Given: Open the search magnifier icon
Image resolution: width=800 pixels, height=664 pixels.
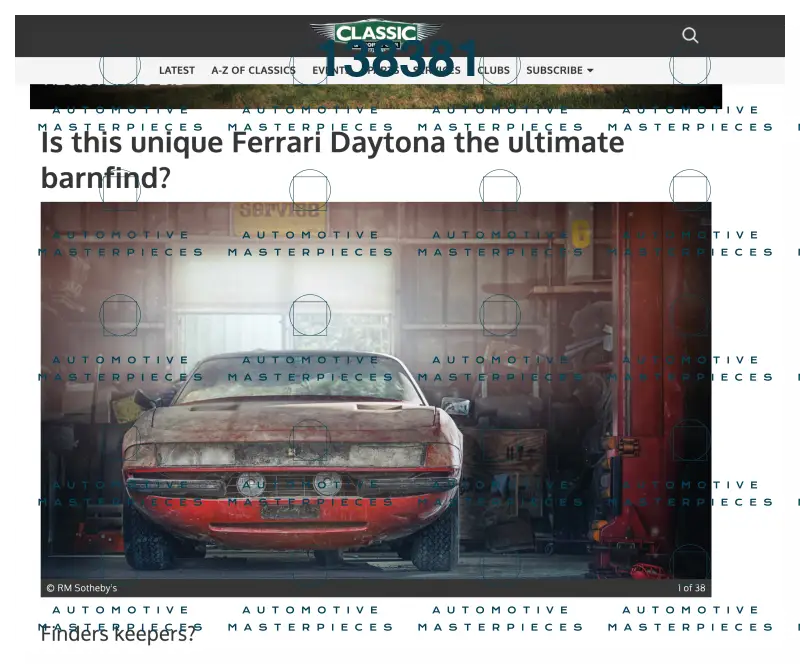Looking at the screenshot, I should point(690,35).
